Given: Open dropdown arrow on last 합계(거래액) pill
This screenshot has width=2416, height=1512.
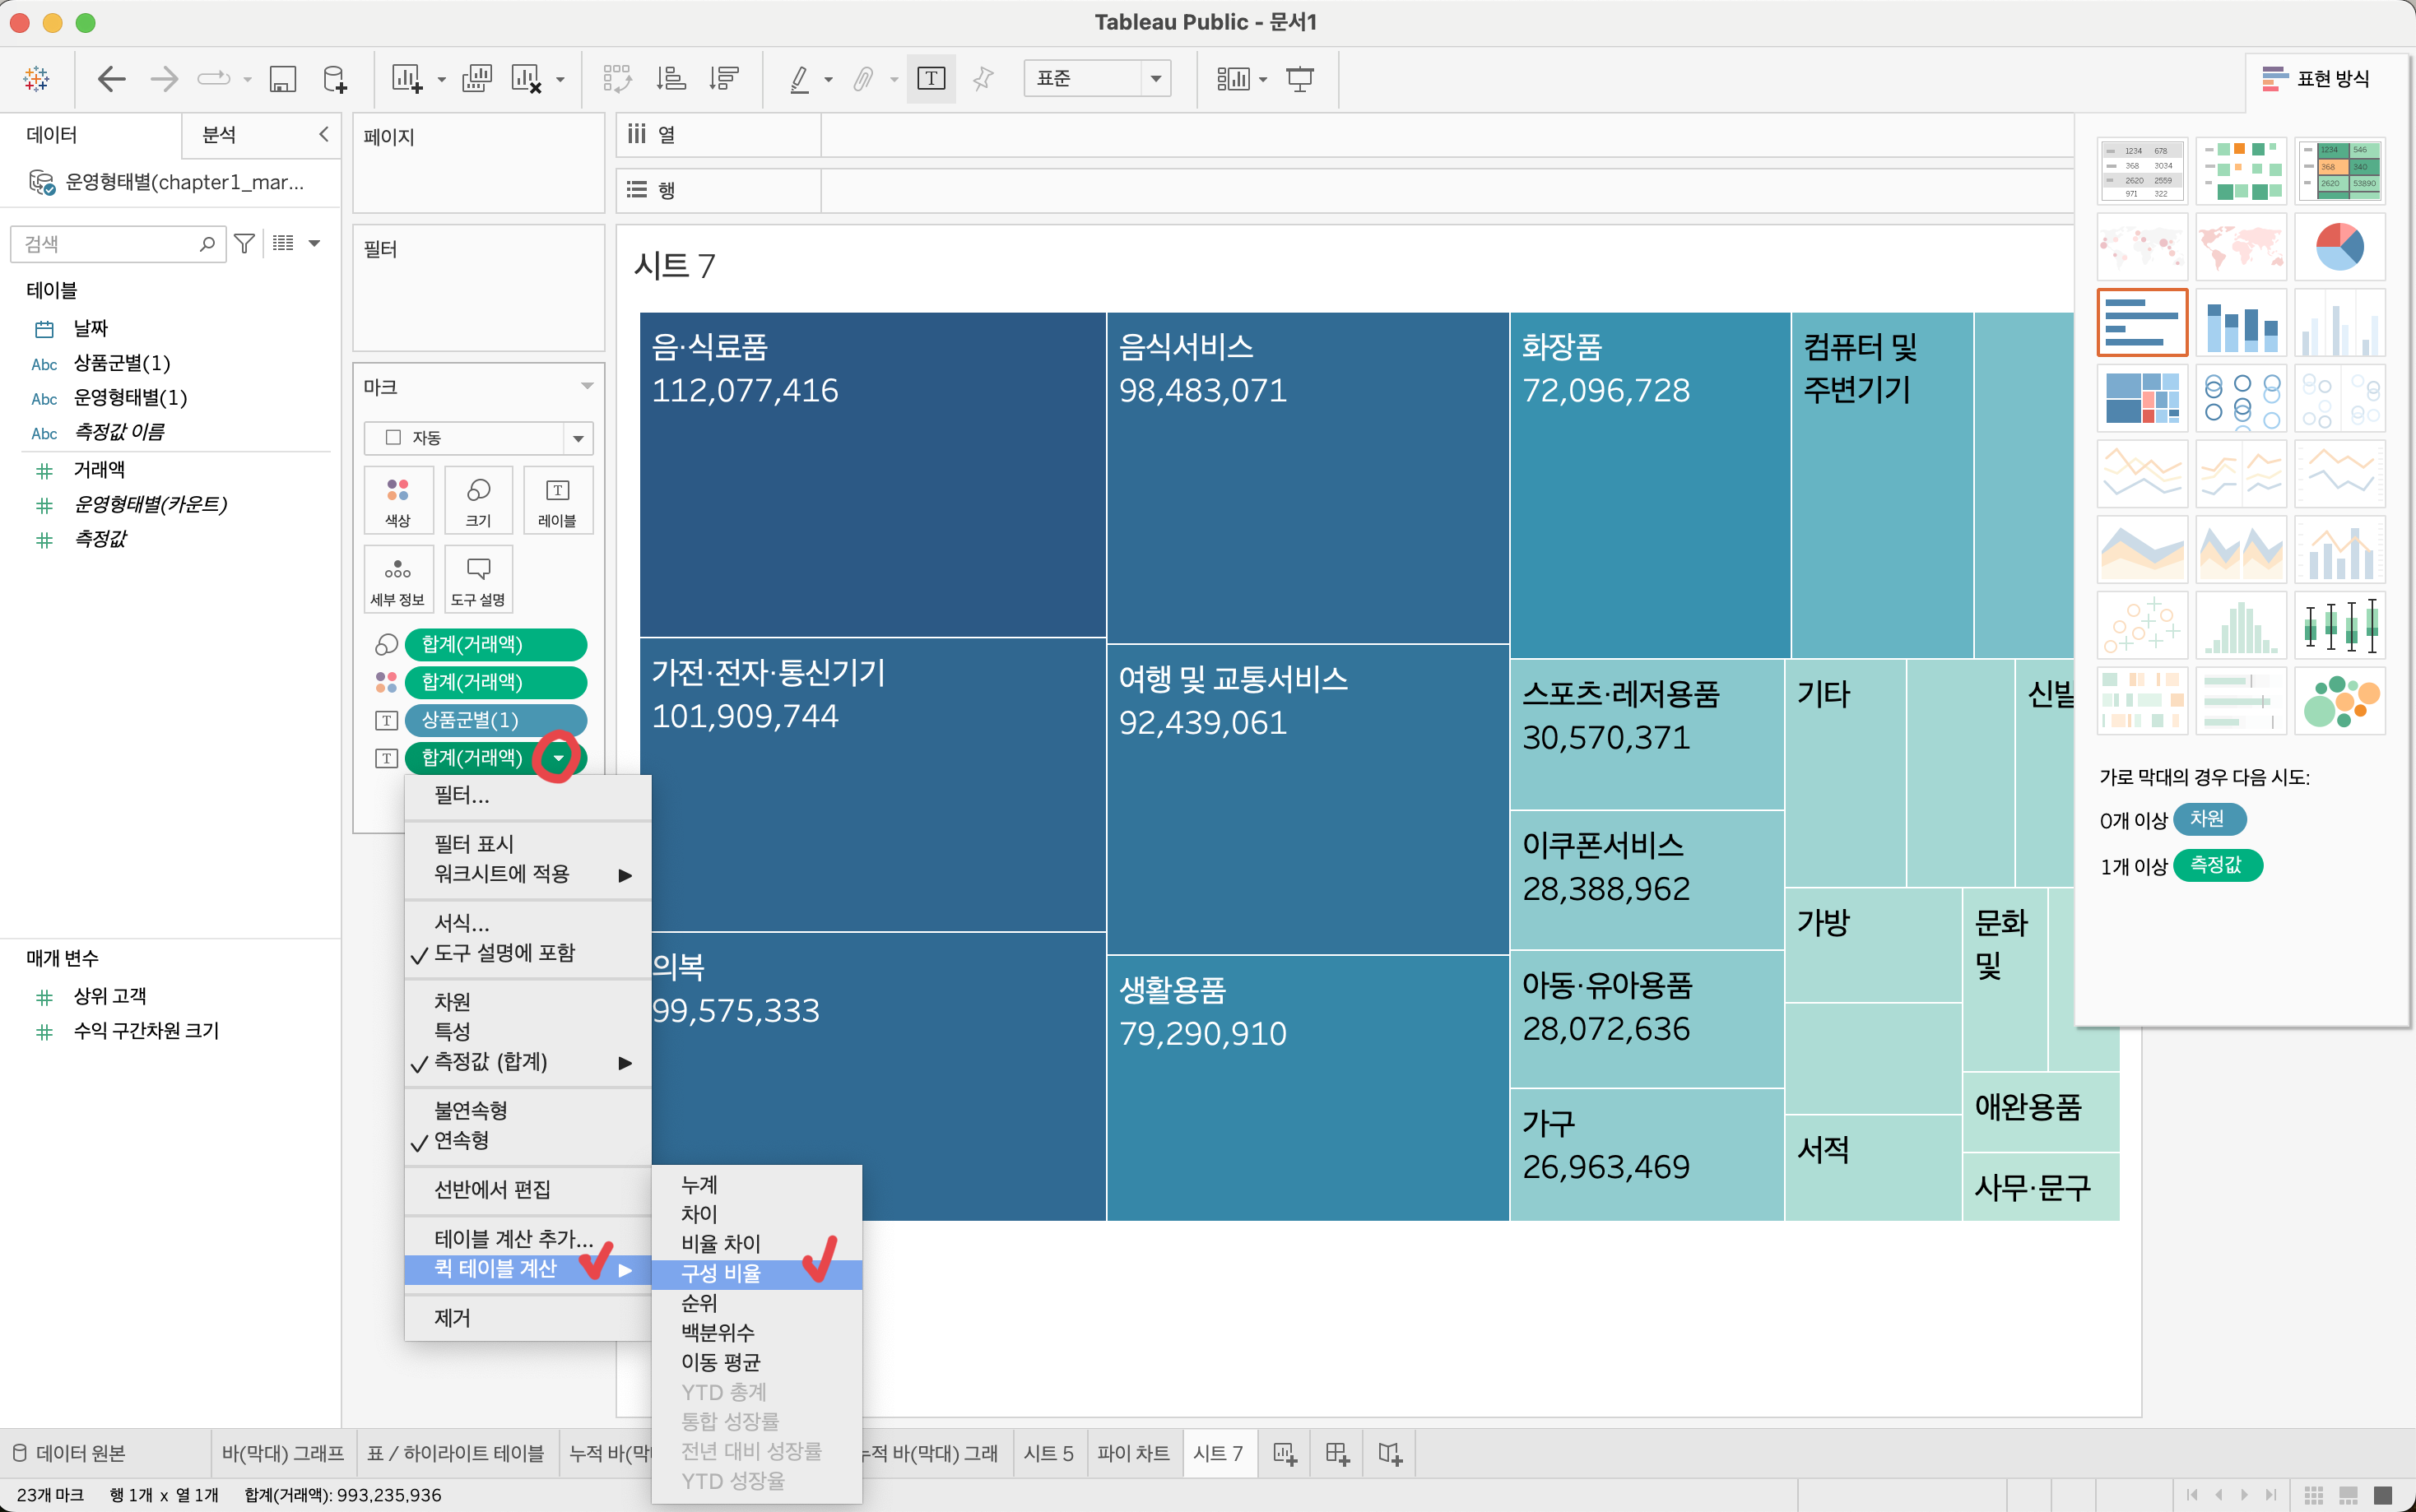Looking at the screenshot, I should coord(558,758).
